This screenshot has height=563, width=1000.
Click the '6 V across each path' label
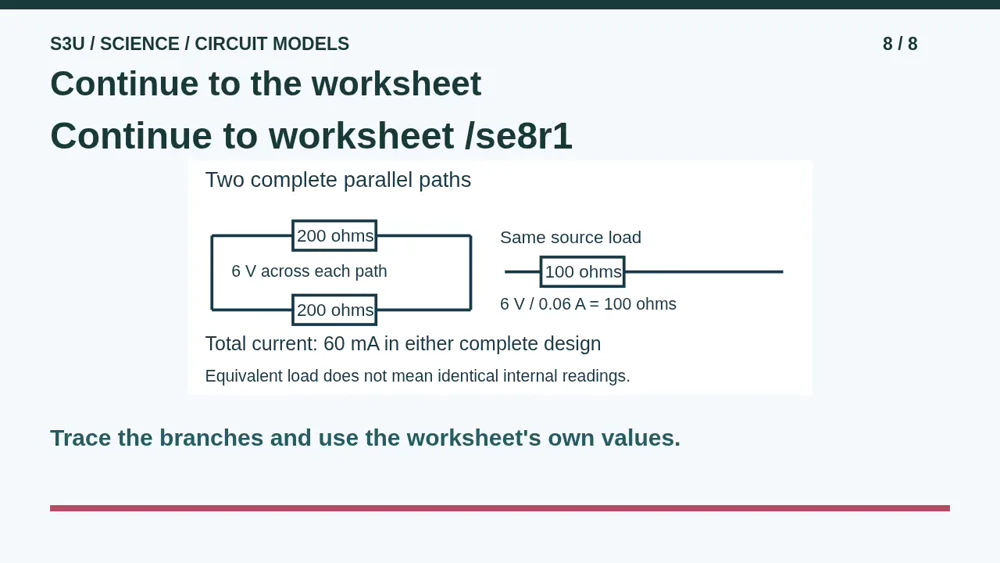[x=309, y=271]
